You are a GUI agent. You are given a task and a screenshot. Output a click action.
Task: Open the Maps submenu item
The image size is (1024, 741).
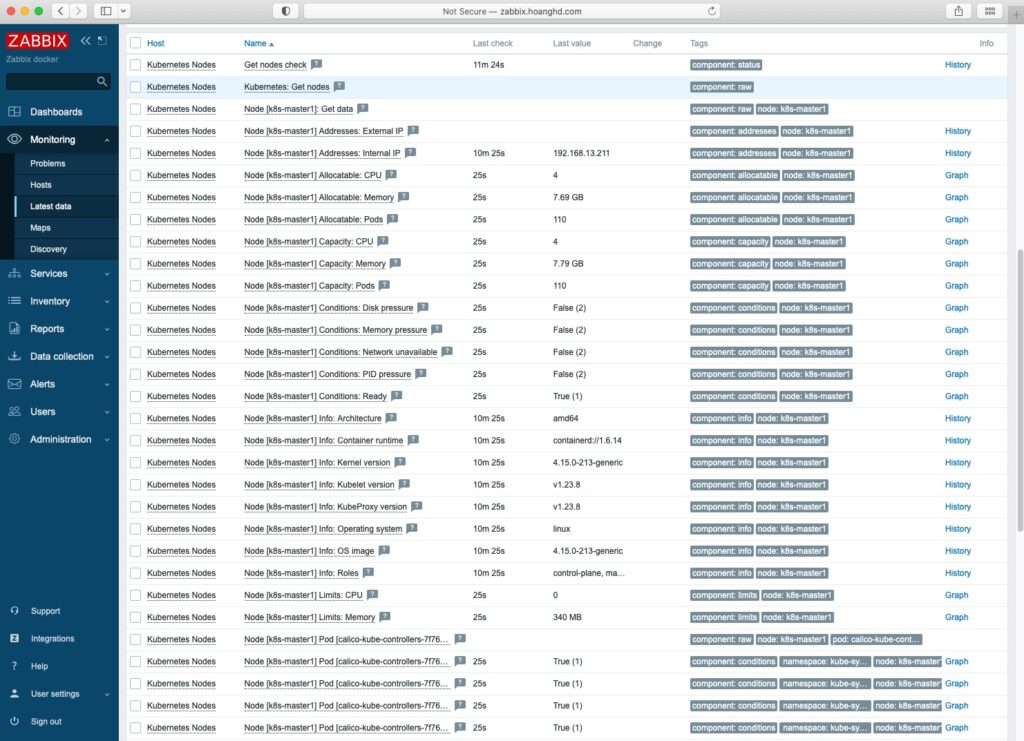coord(40,228)
